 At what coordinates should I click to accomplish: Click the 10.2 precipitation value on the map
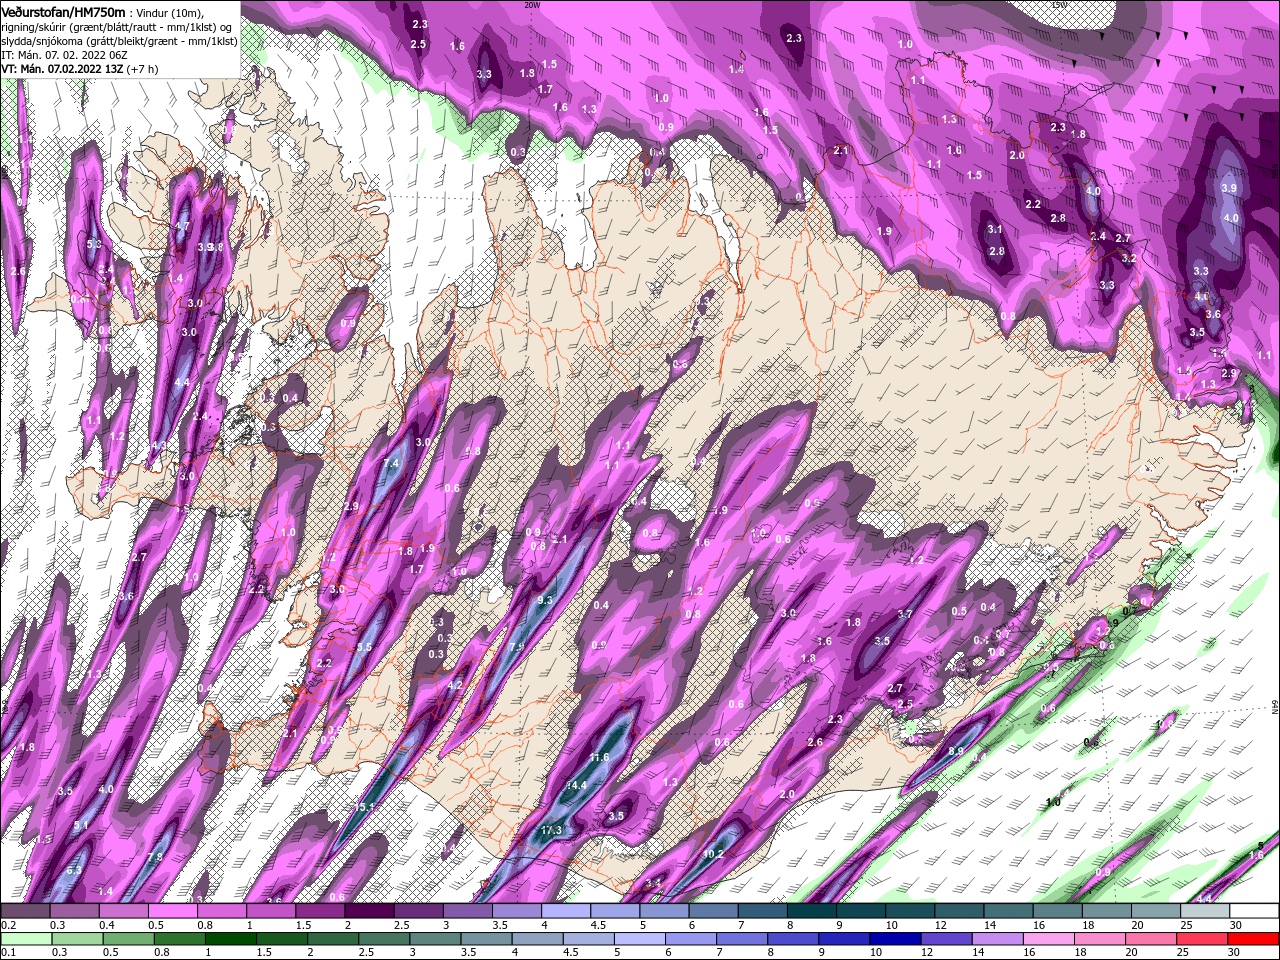[713, 854]
